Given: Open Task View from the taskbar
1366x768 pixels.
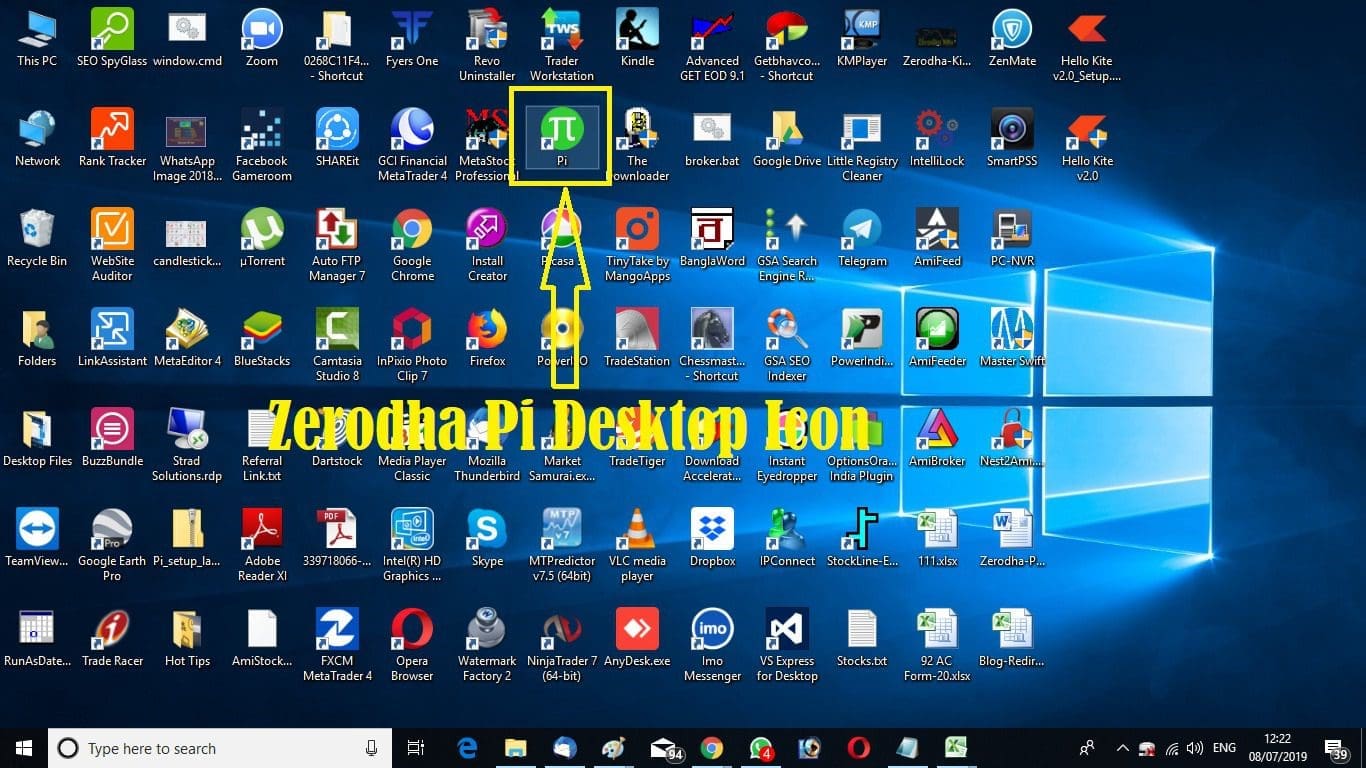Looking at the screenshot, I should tap(416, 748).
